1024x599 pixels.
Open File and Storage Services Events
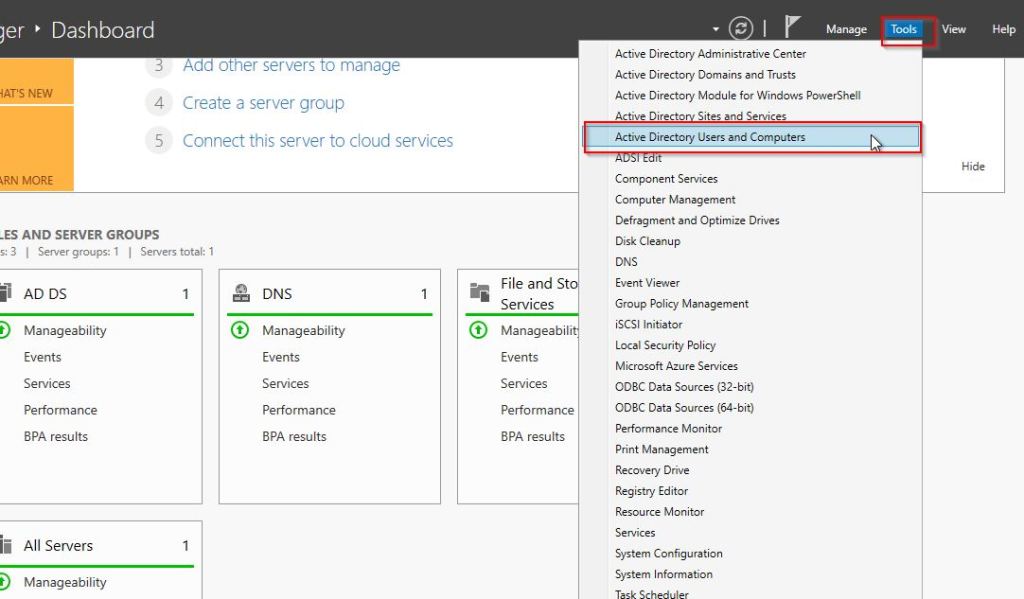[x=519, y=357]
